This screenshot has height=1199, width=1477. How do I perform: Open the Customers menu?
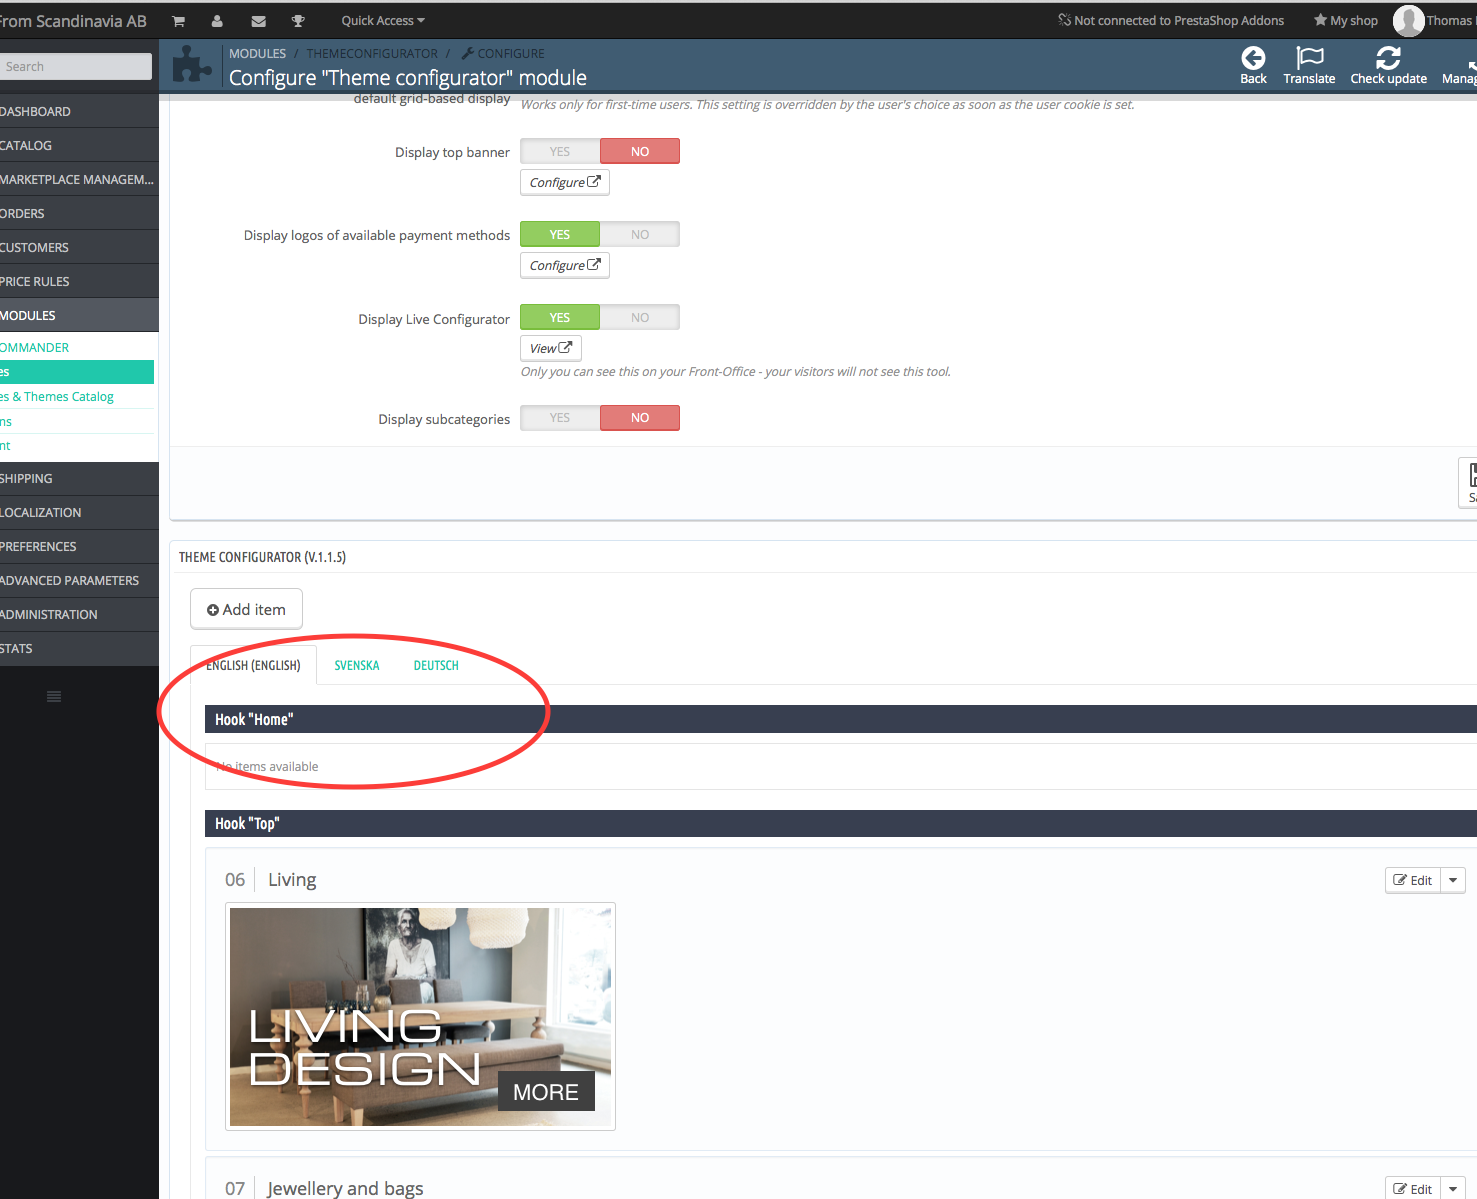[79, 247]
